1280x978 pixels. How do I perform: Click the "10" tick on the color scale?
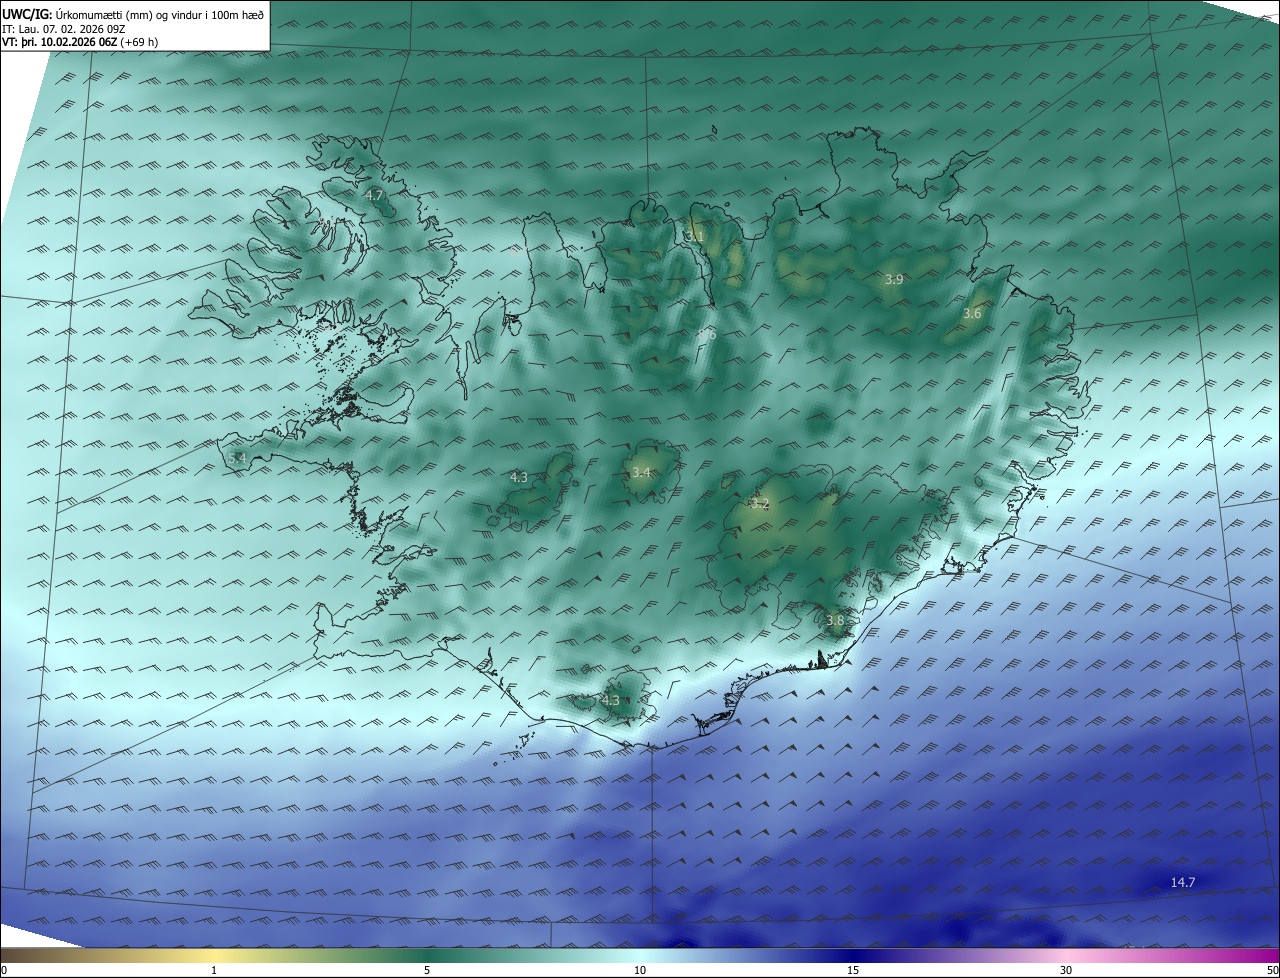pos(640,970)
